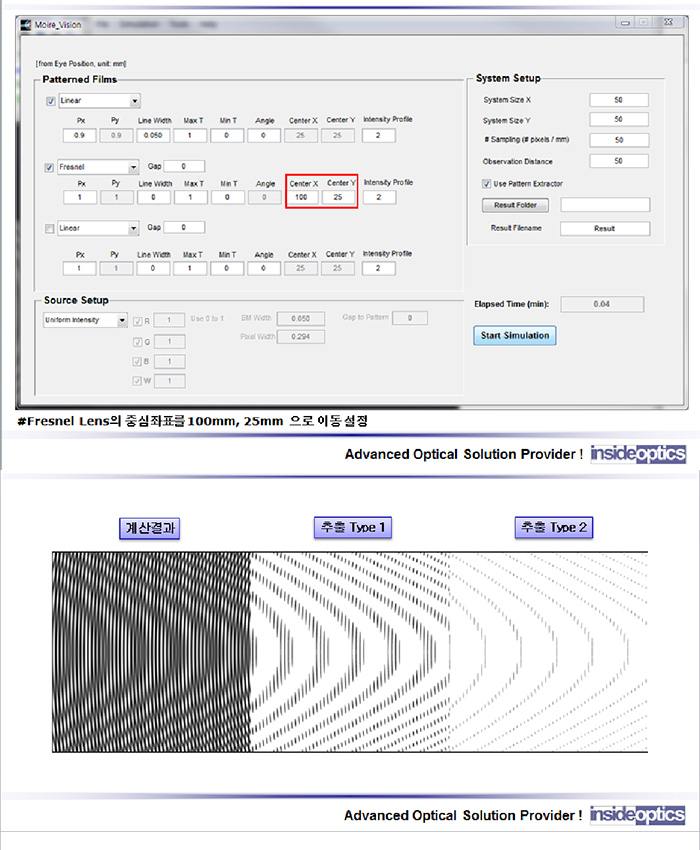700x850 pixels.
Task: Enable the third patterned film checkbox
Action: coord(51,228)
